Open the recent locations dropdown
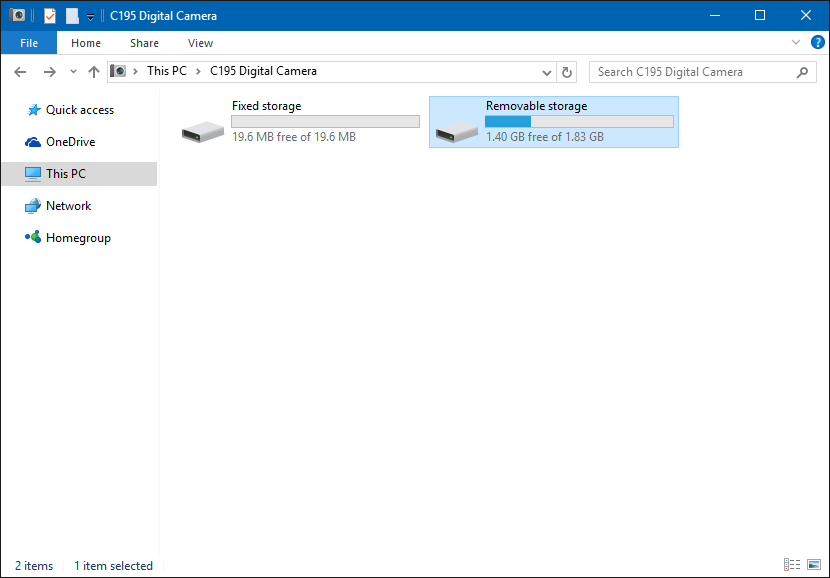 click(x=74, y=72)
